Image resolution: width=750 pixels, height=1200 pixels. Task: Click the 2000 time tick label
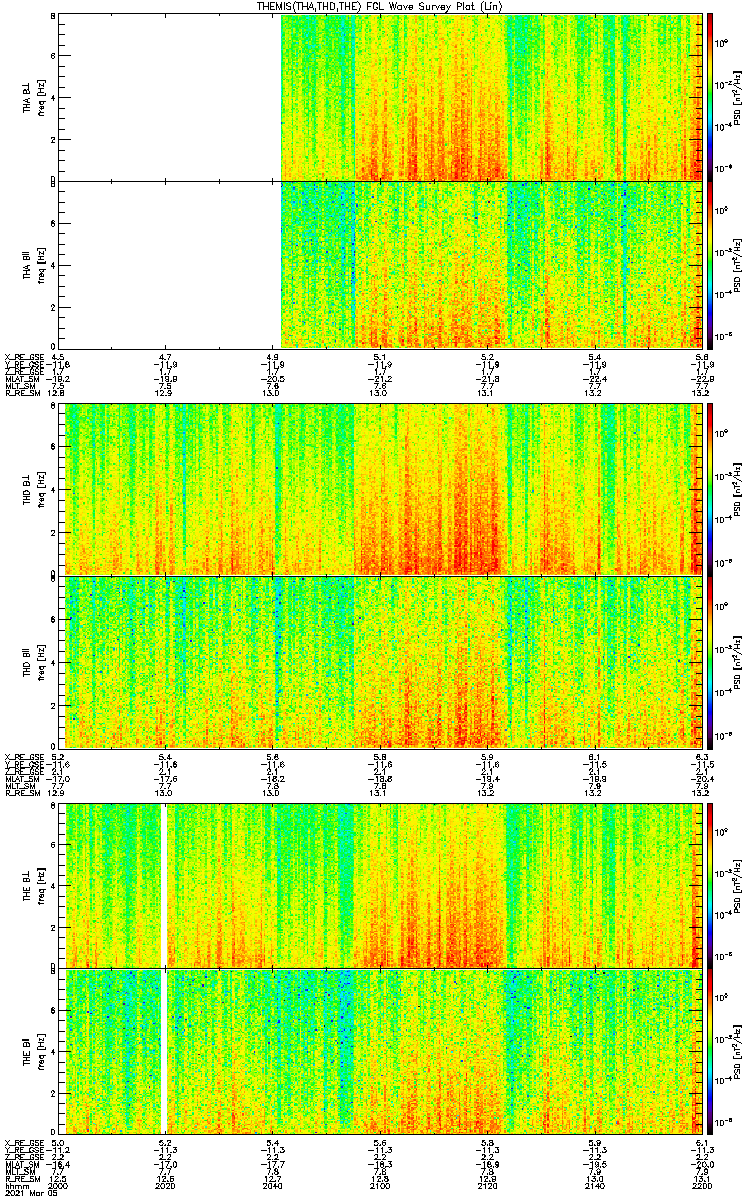pos(58,1185)
